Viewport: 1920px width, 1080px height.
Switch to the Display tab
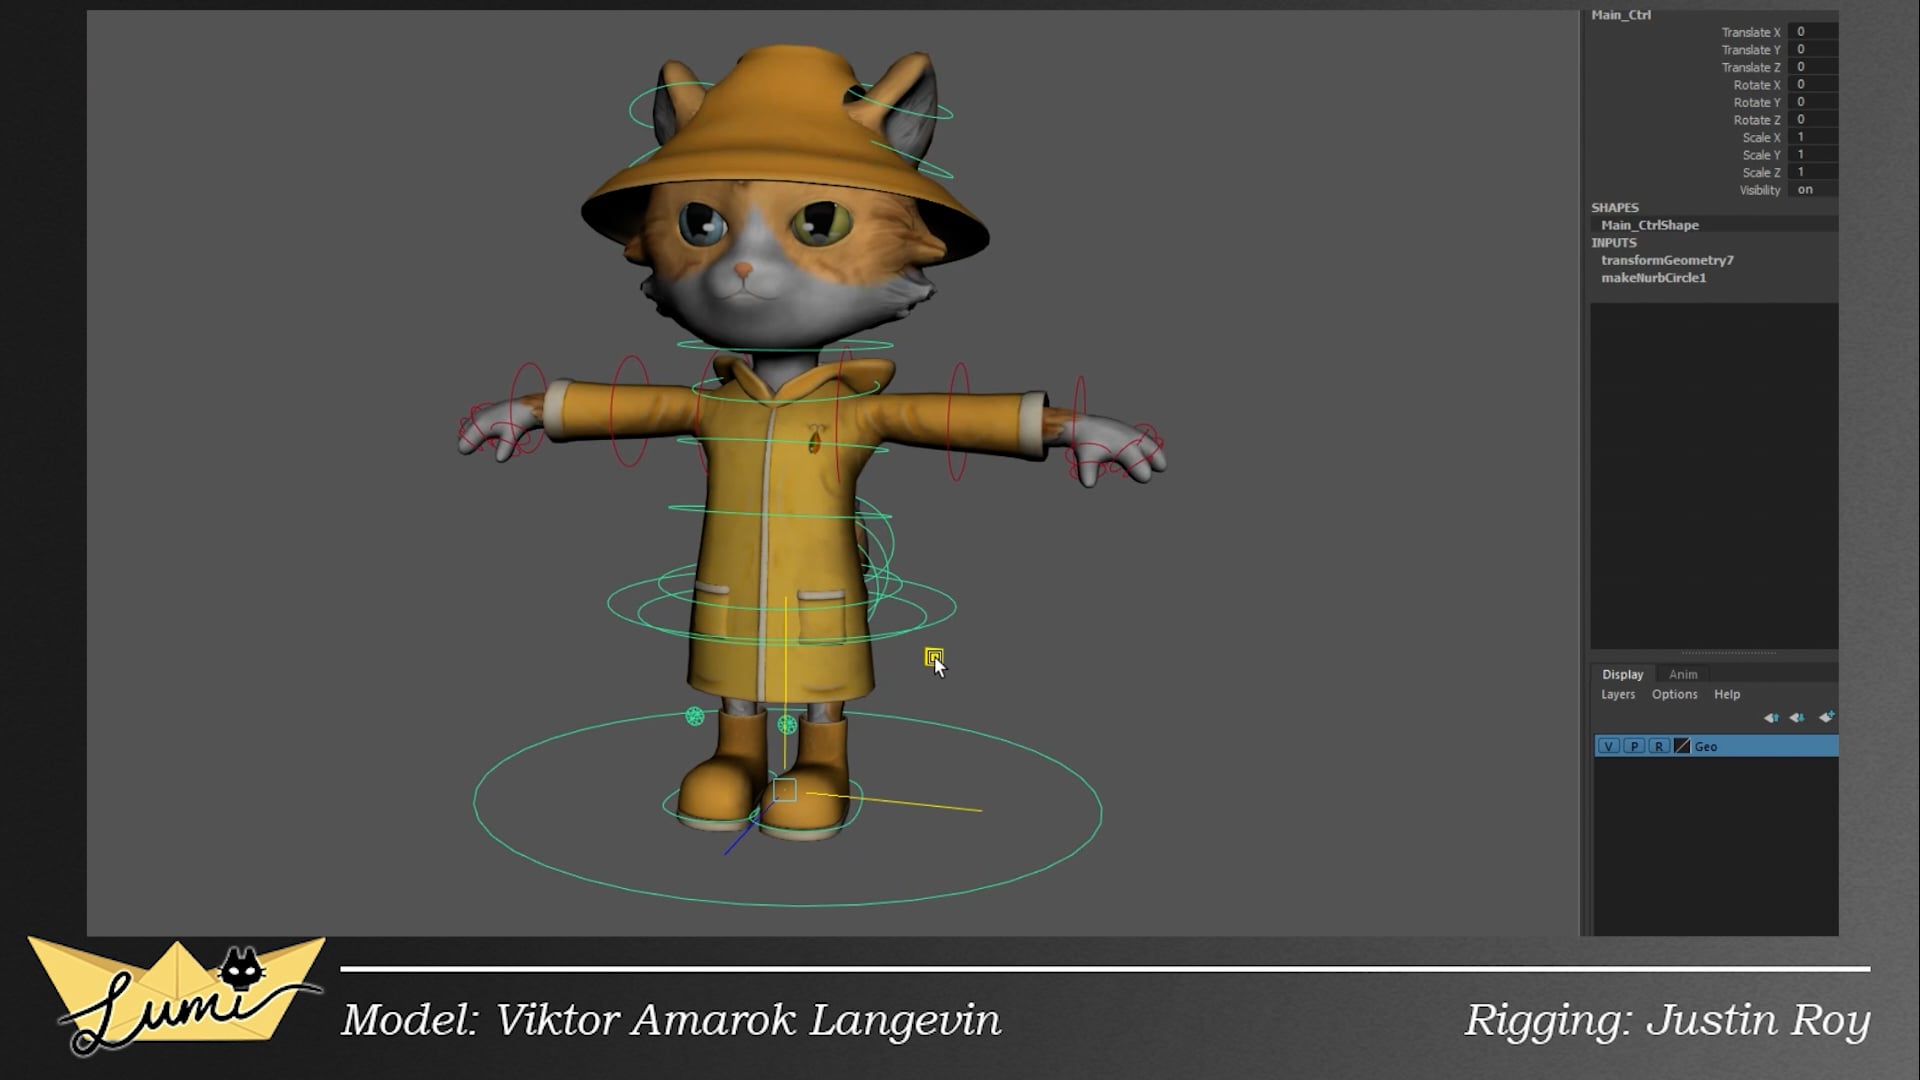1622,675
